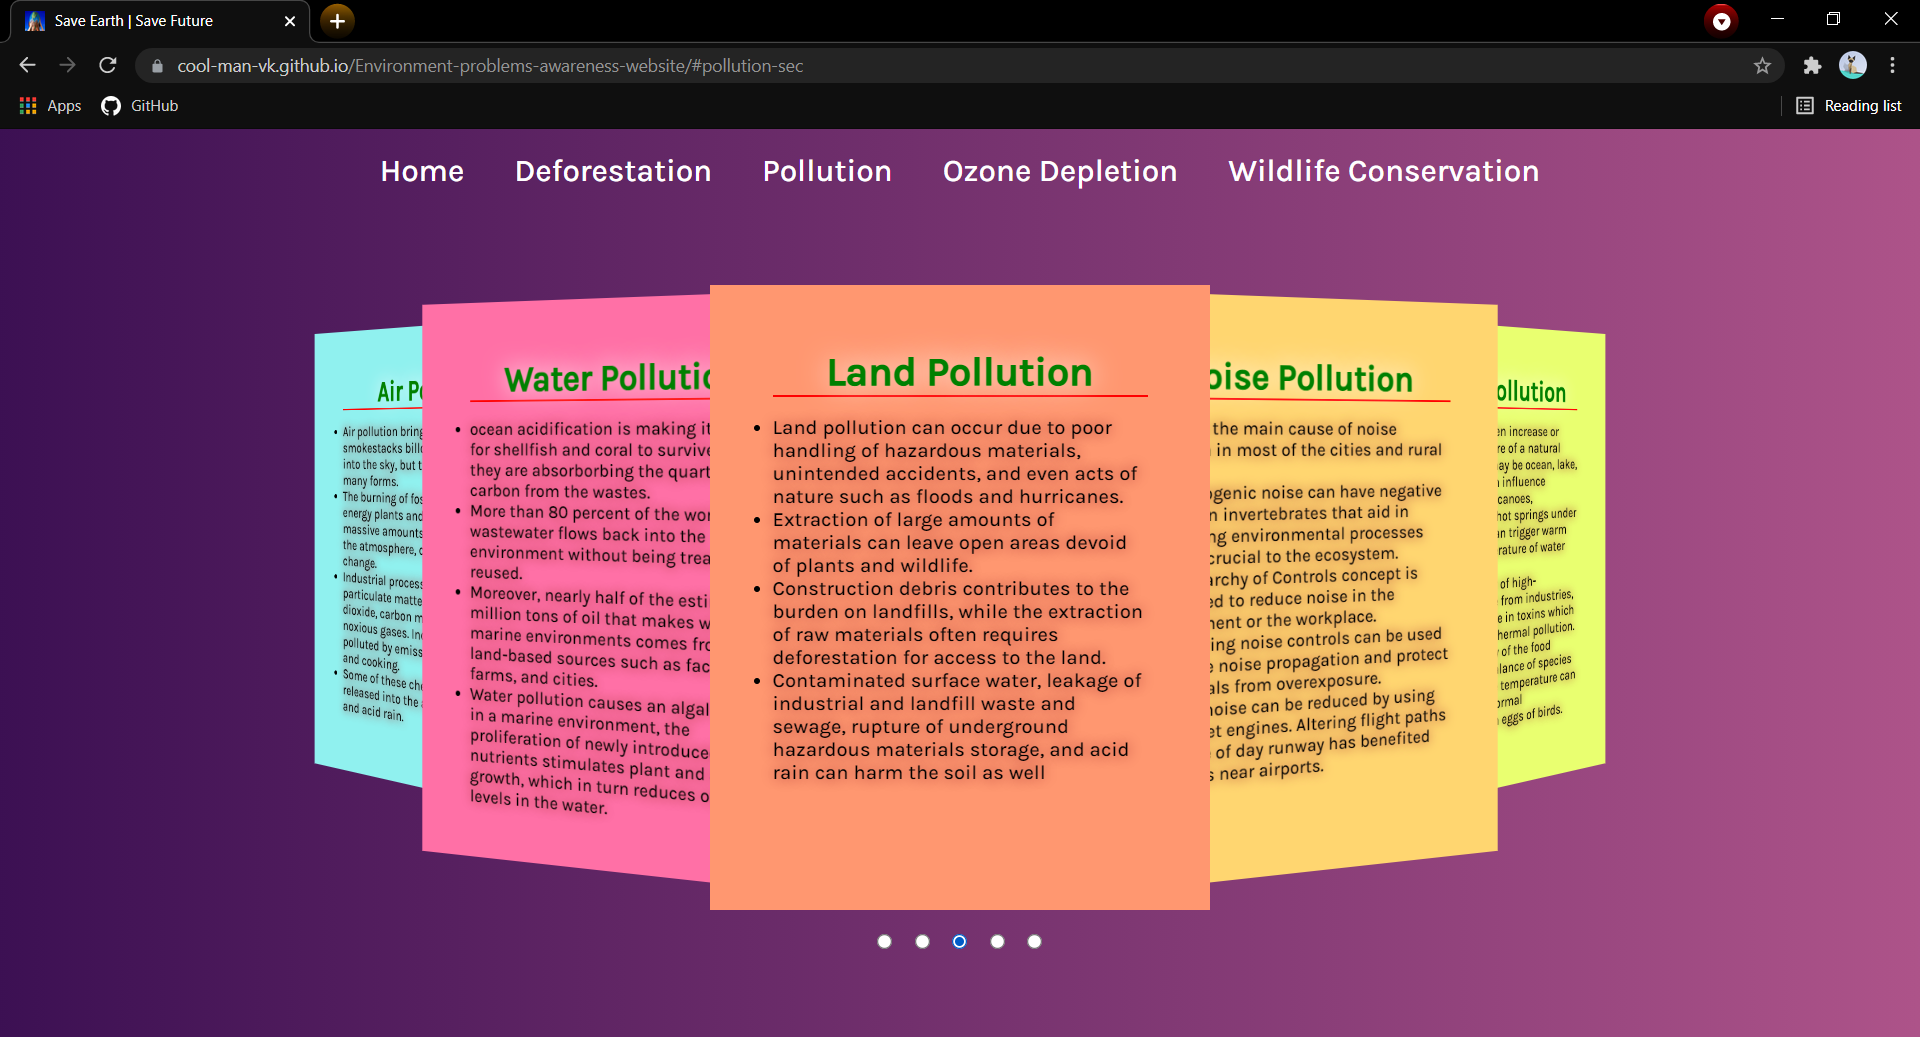
Task: Jump to Ozone Depletion section
Action: (1060, 171)
